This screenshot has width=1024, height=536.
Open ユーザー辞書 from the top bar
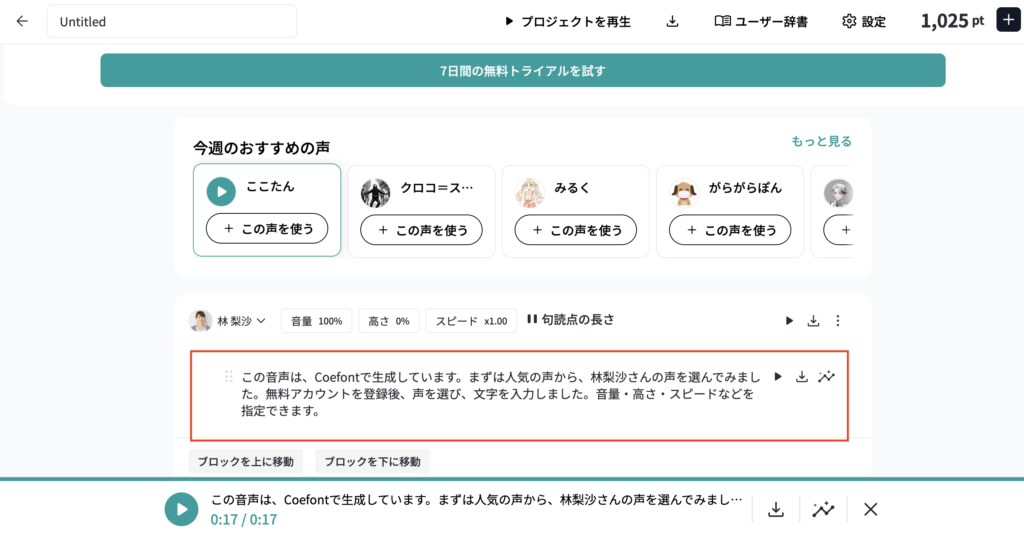pos(761,21)
